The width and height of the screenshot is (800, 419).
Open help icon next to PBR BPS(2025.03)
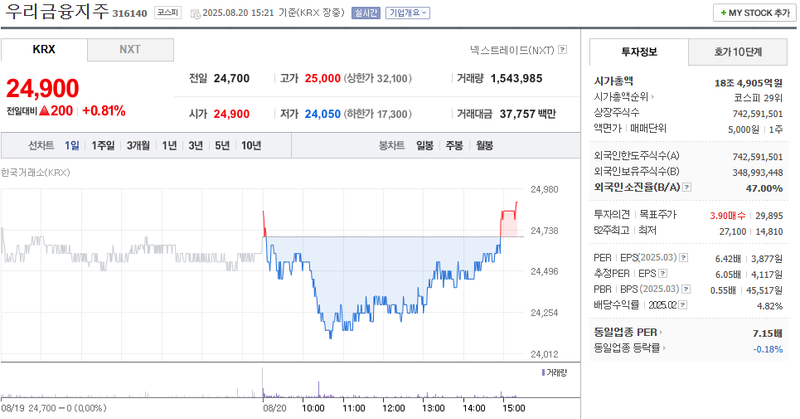(686, 289)
